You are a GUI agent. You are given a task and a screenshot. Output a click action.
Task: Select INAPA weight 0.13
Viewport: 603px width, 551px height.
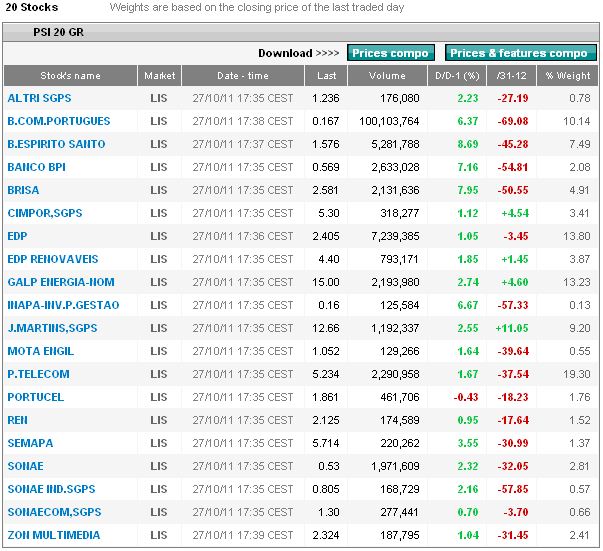coord(580,305)
